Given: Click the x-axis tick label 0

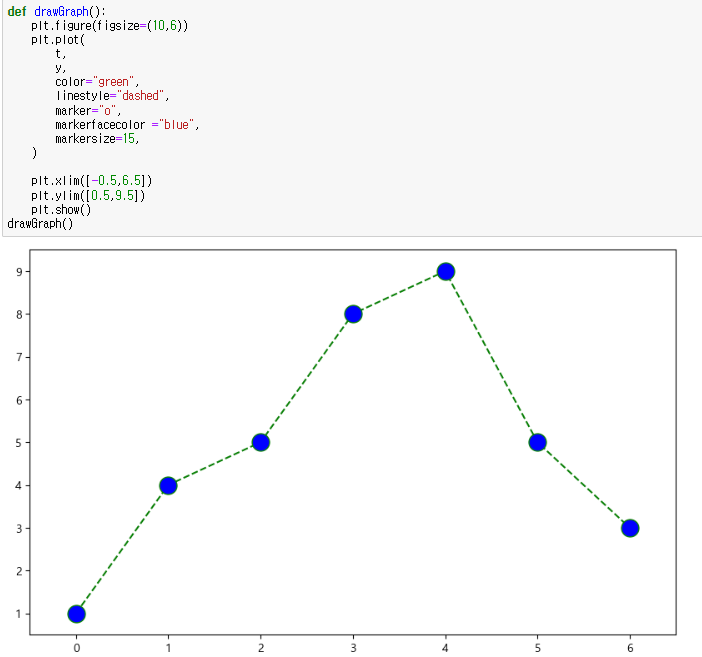Looking at the screenshot, I should click(77, 648).
